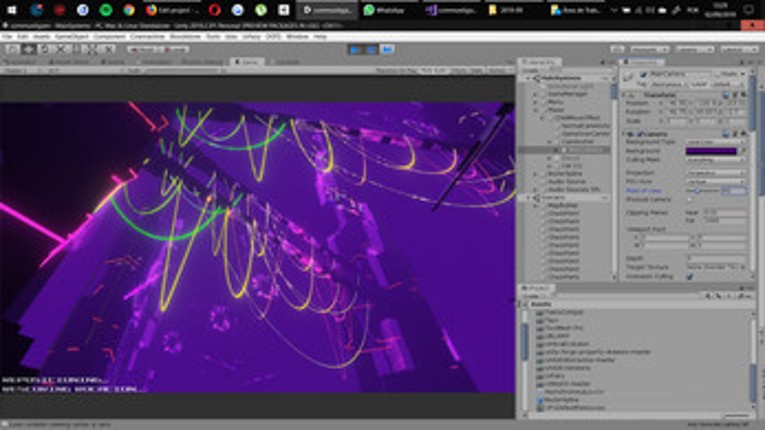This screenshot has width=765, height=430.
Task: Expand the MapBuilder object in Hierarchy
Action: [536, 205]
